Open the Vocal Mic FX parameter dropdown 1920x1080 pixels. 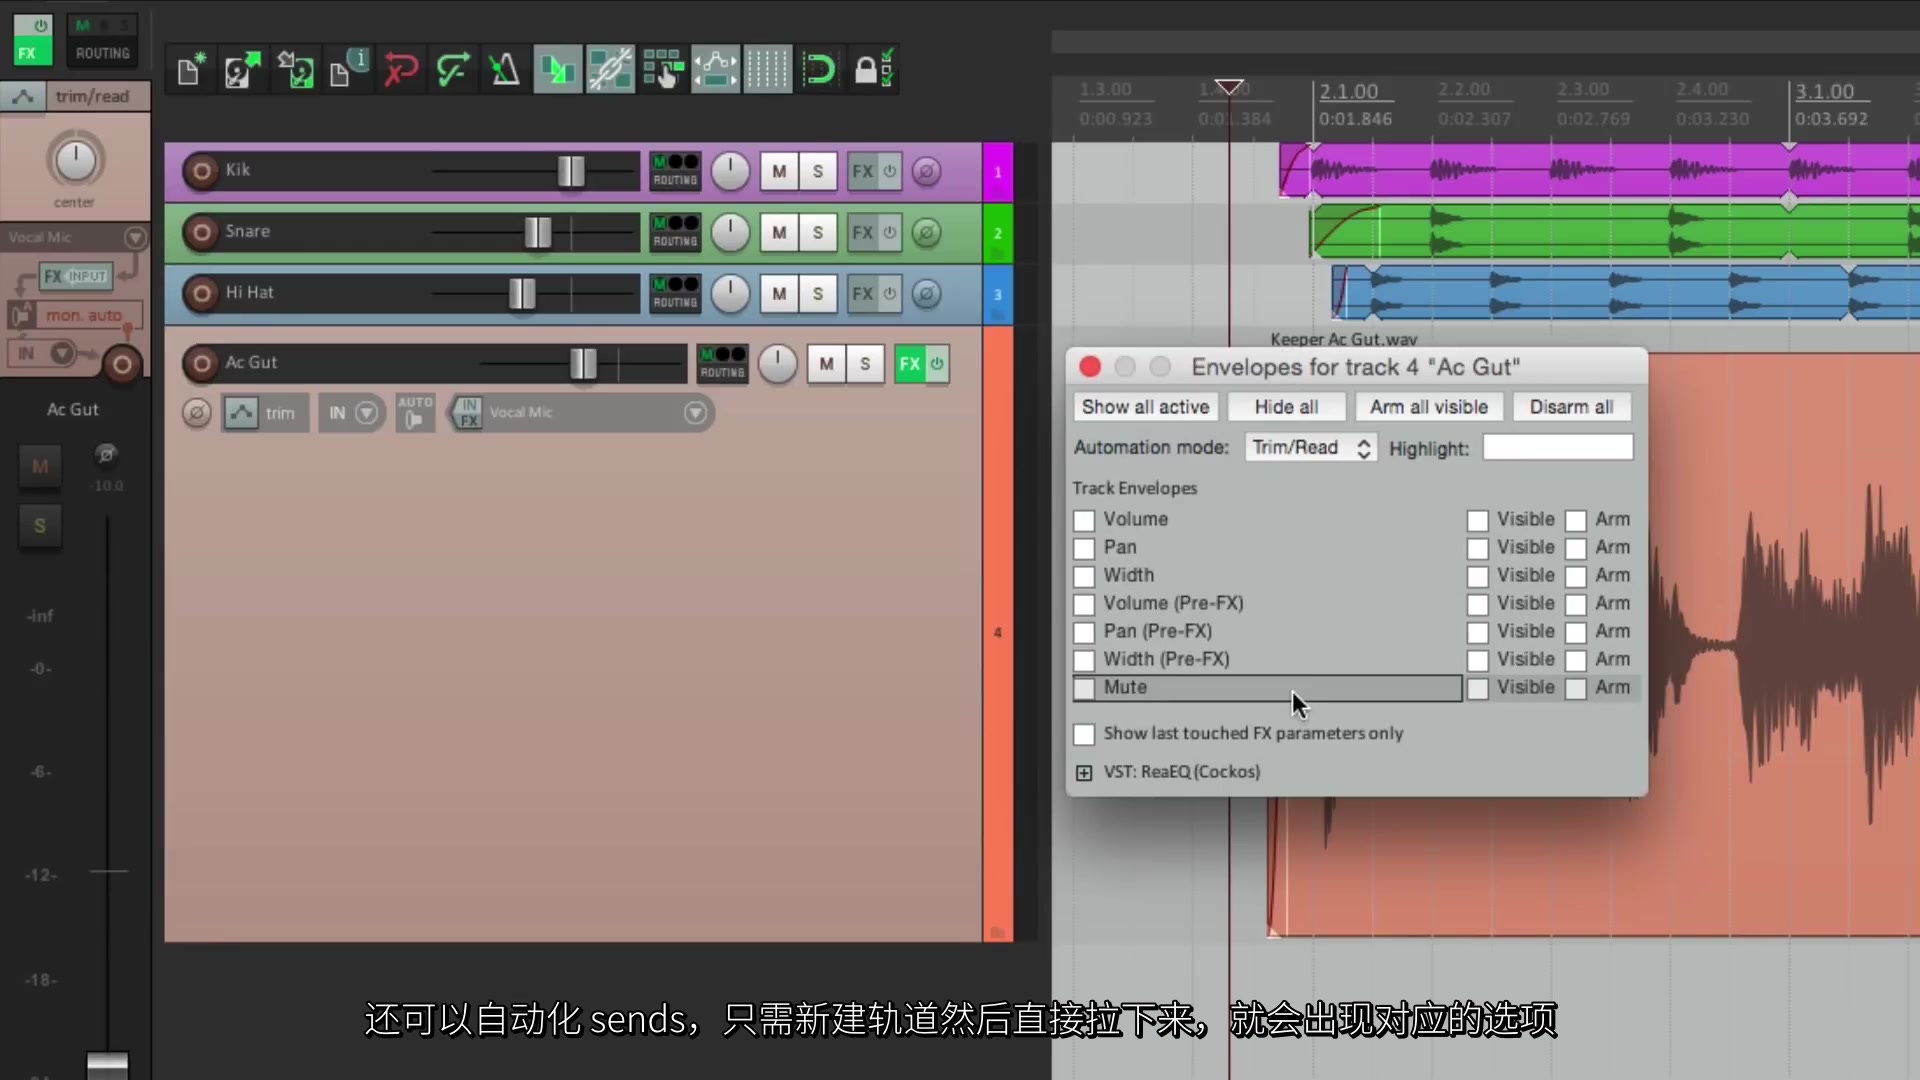click(694, 412)
